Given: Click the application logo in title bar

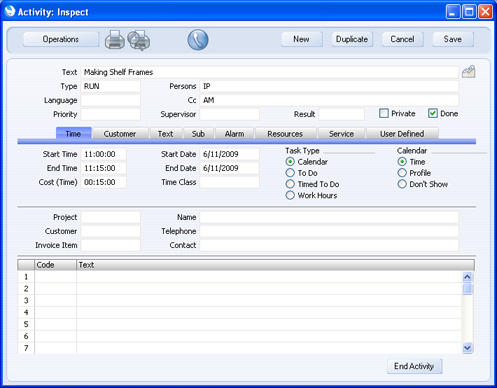Looking at the screenshot, I should click(10, 11).
